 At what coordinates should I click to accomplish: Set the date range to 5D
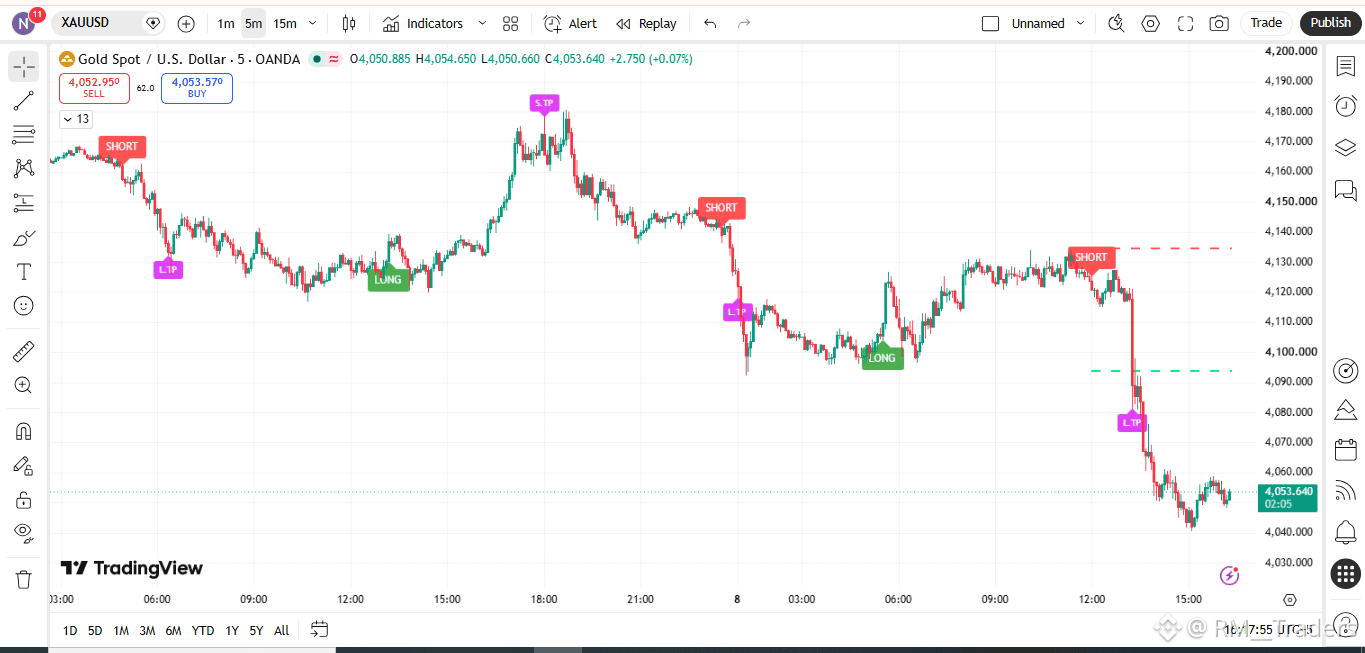(x=95, y=630)
